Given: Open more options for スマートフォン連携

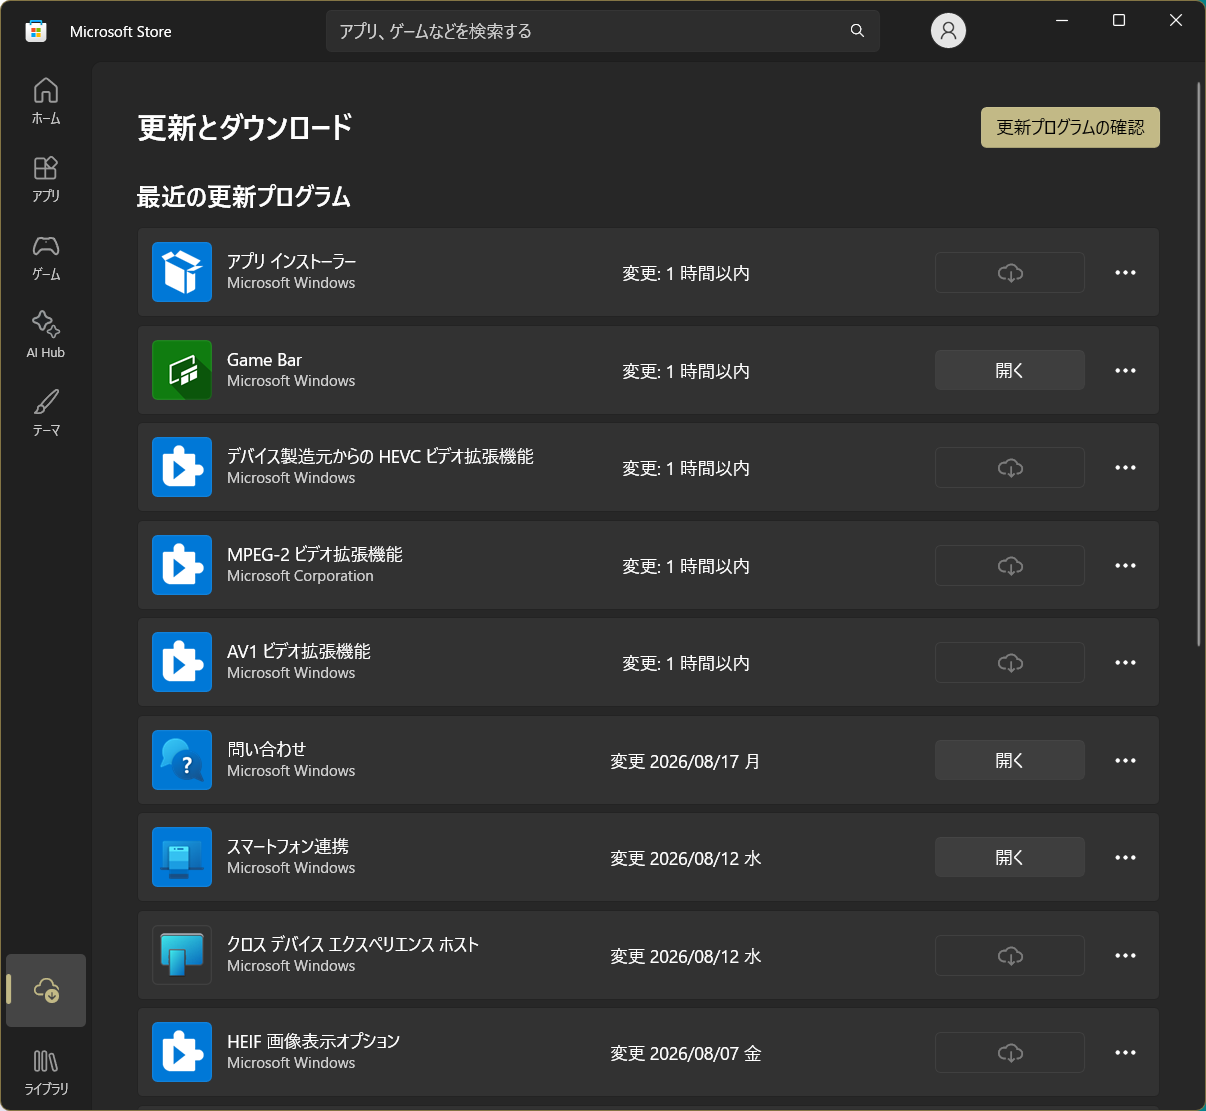Looking at the screenshot, I should 1125,857.
